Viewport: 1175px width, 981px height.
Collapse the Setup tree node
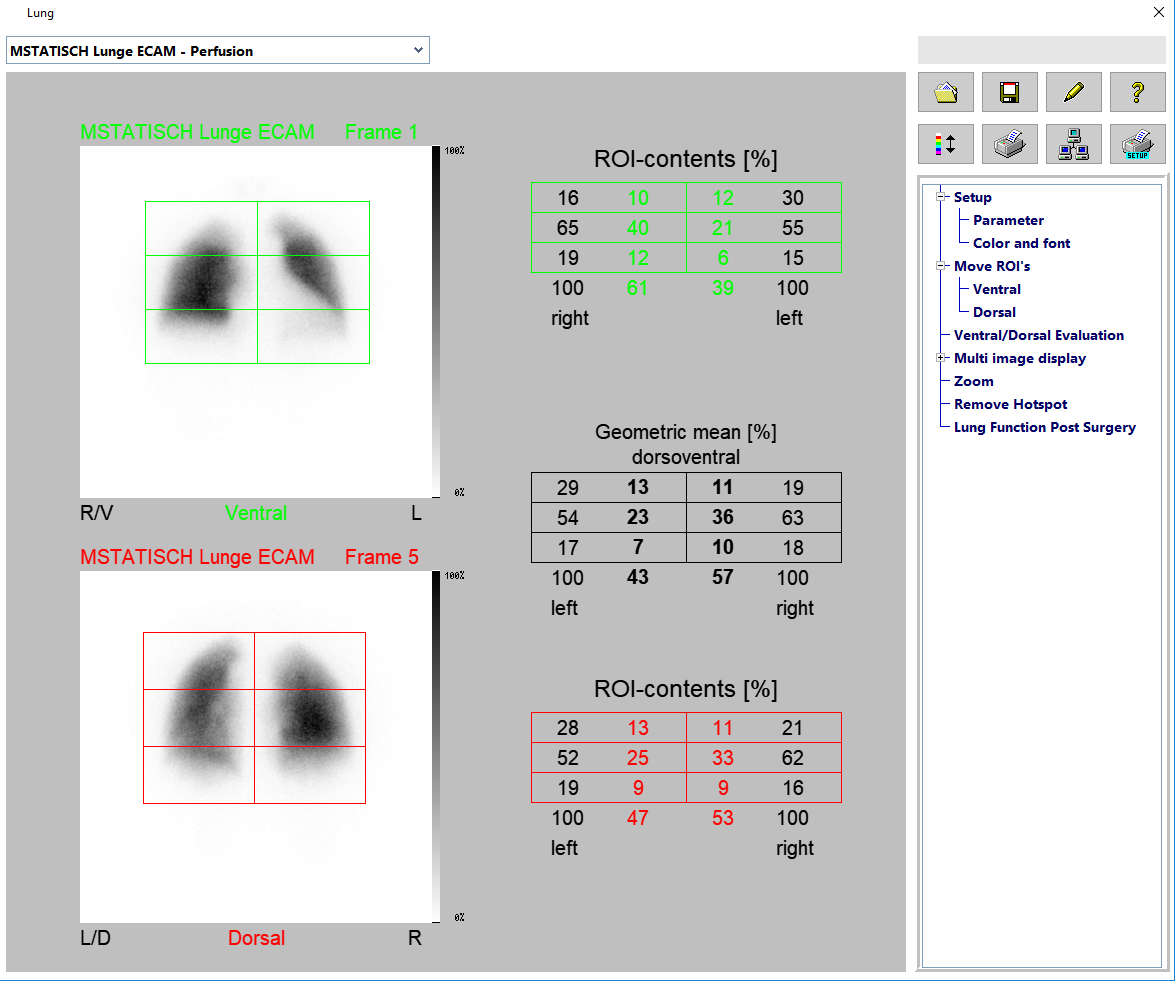click(x=941, y=197)
